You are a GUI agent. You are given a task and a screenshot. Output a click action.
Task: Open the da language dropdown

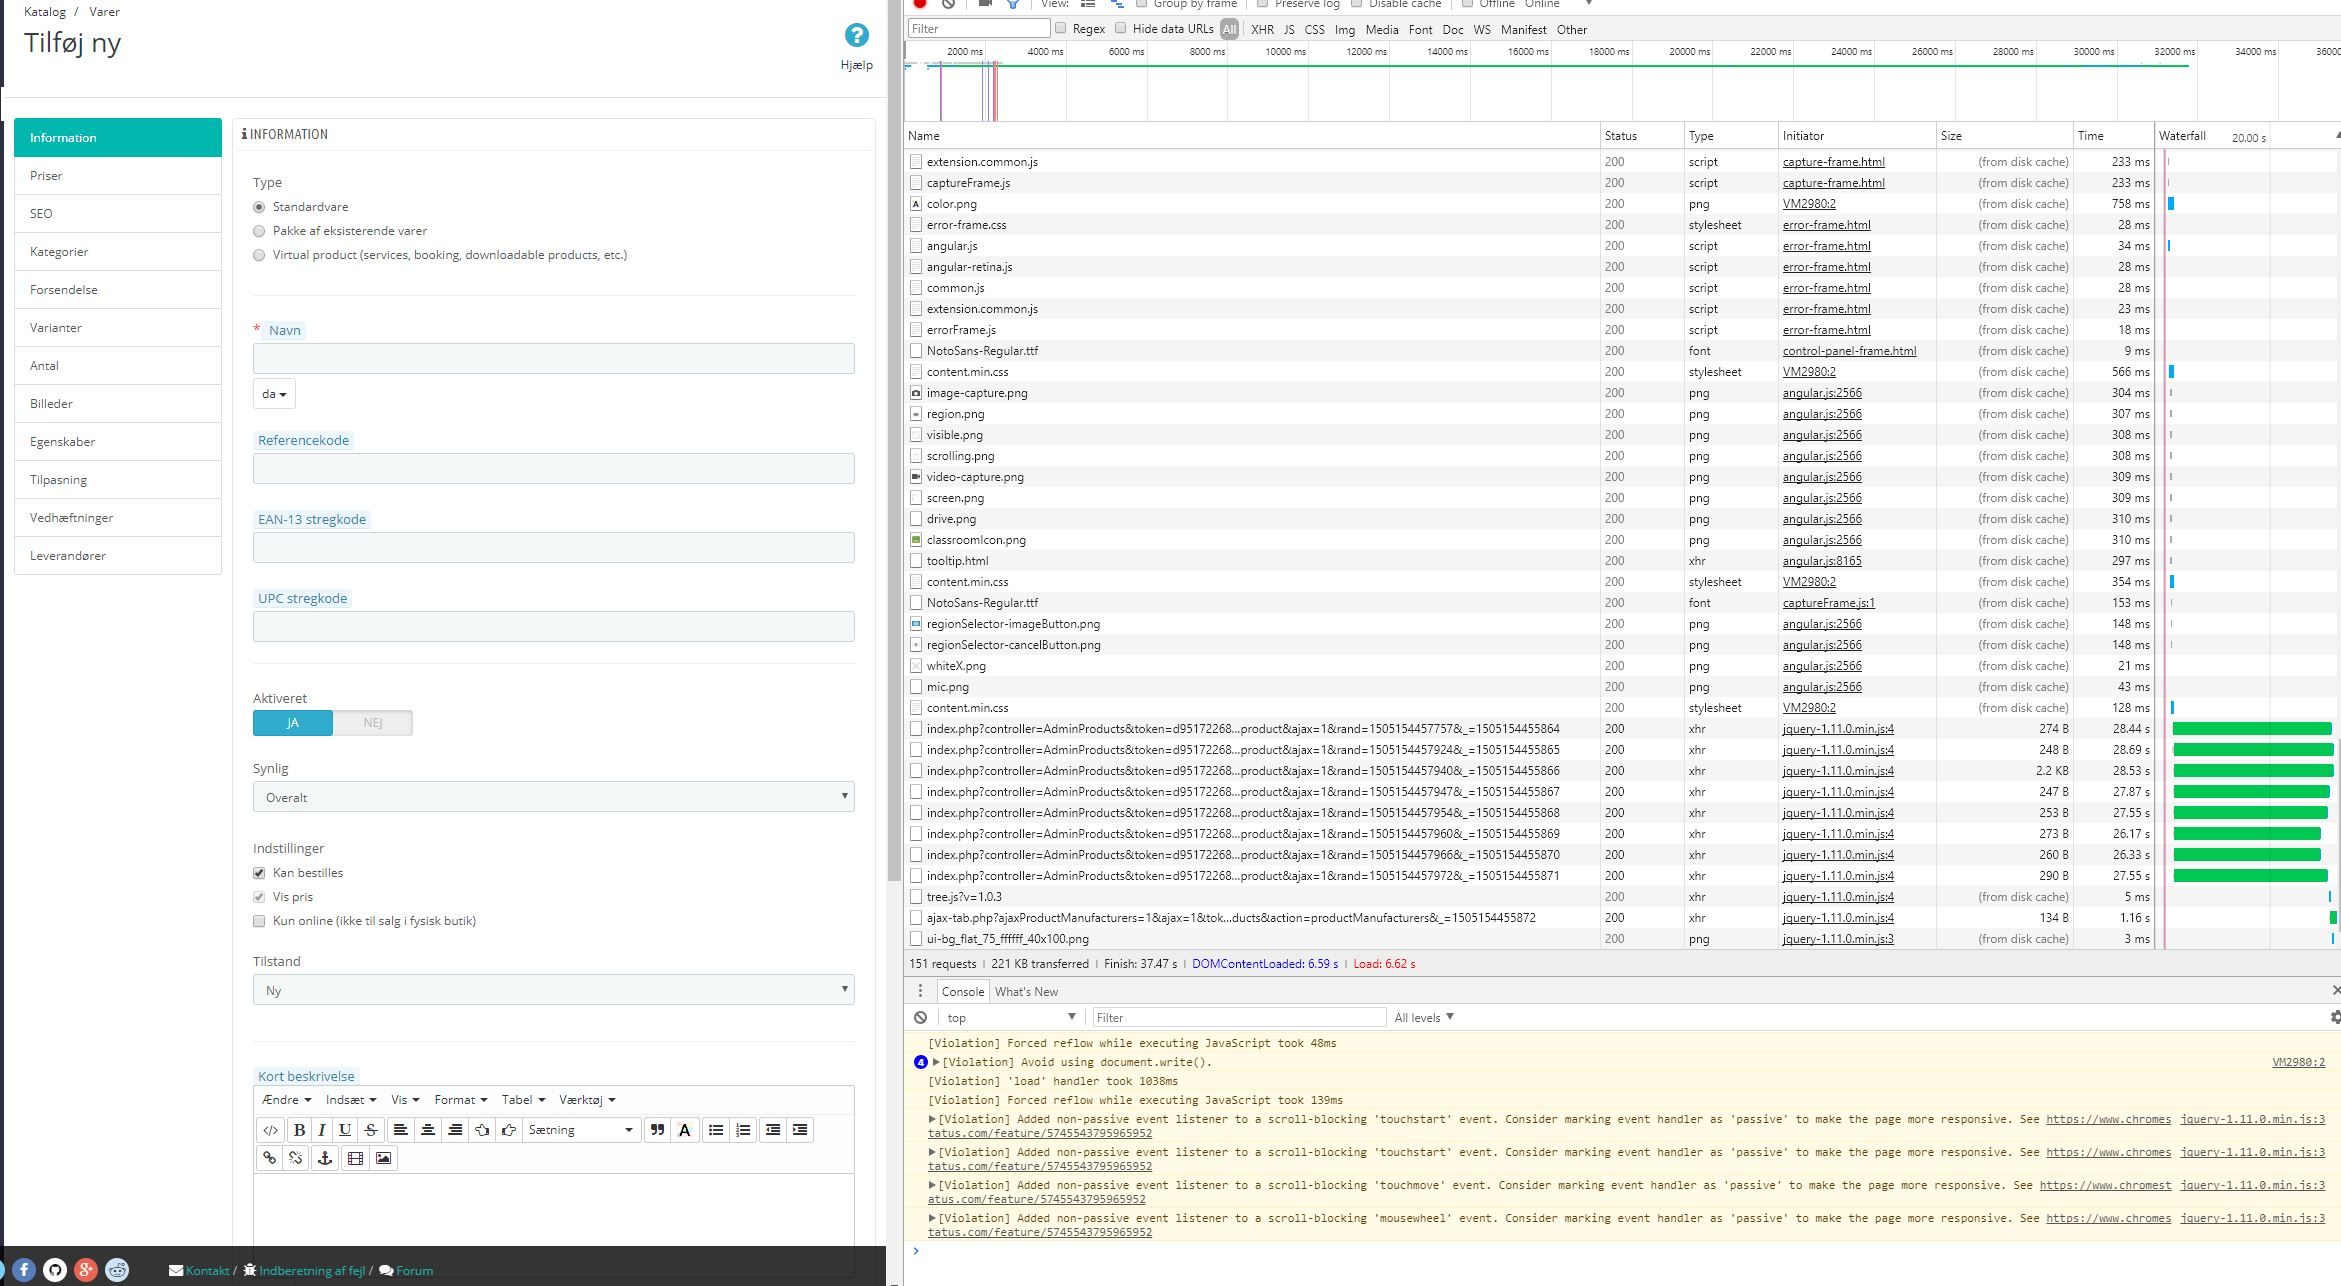tap(274, 394)
